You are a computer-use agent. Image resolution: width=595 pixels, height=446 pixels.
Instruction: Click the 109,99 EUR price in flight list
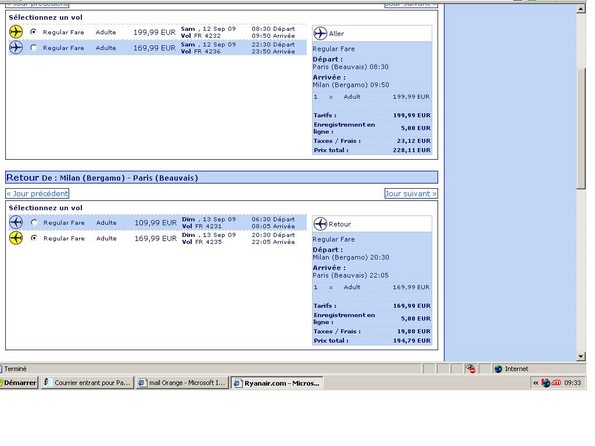point(156,223)
